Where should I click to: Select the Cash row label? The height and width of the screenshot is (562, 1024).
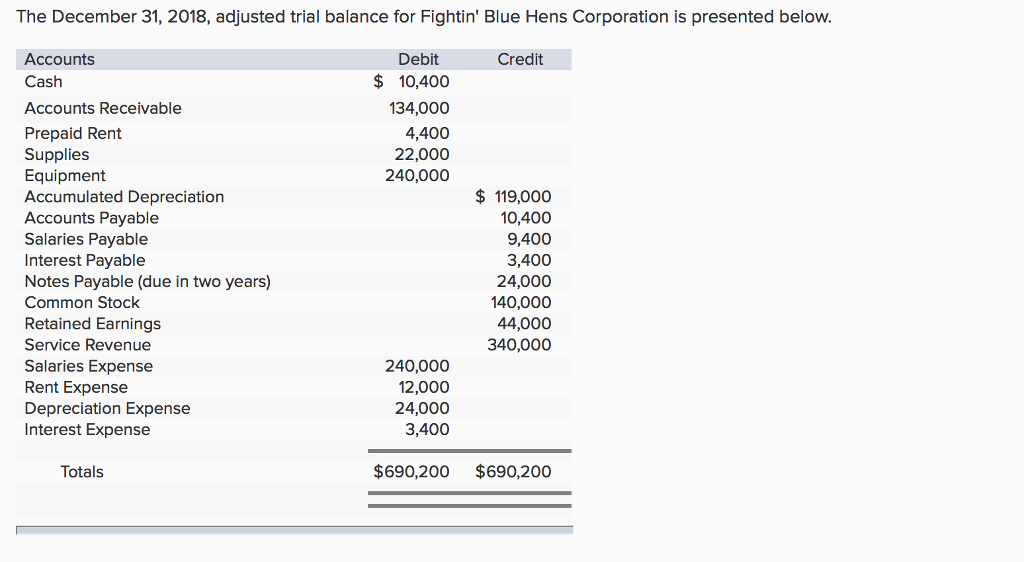pos(43,82)
